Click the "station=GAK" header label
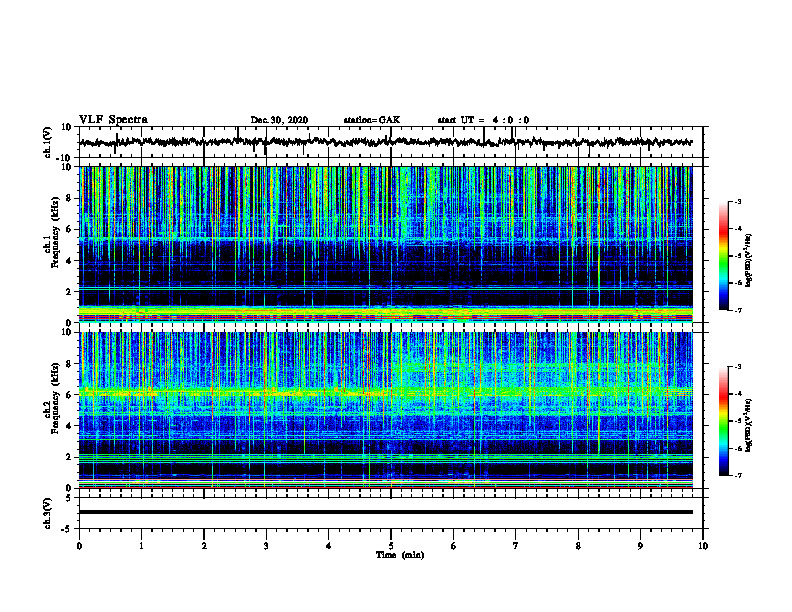Screen dimensions: 792x612 372,120
